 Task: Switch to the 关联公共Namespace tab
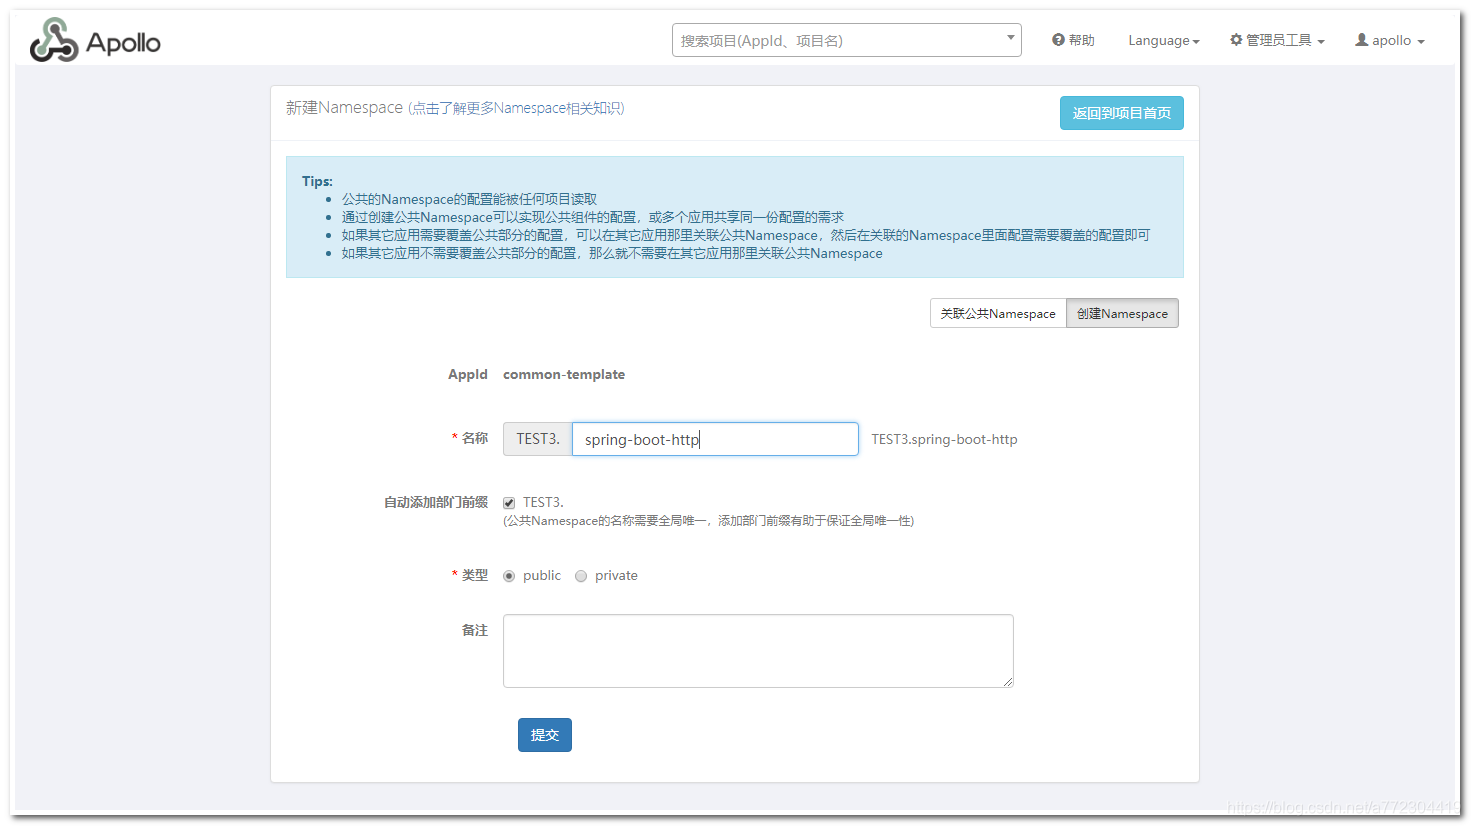pos(998,313)
